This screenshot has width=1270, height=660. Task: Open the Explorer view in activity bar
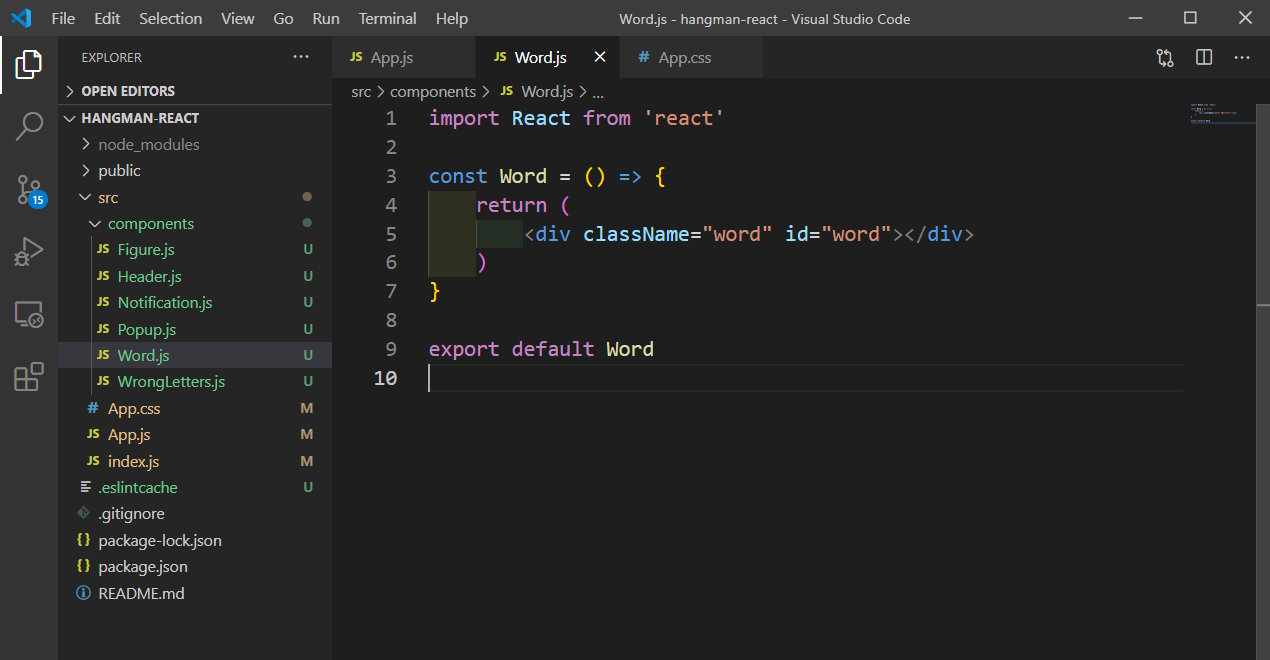pyautogui.click(x=29, y=65)
